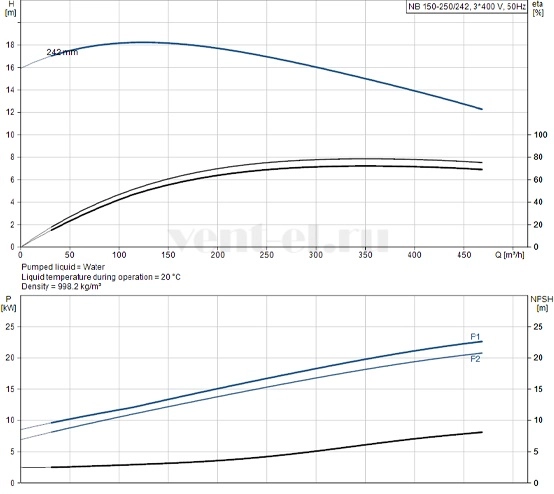Click the 20 tick on NPSH axis
Viewport: 554px width, 494px height.
[x=538, y=358]
